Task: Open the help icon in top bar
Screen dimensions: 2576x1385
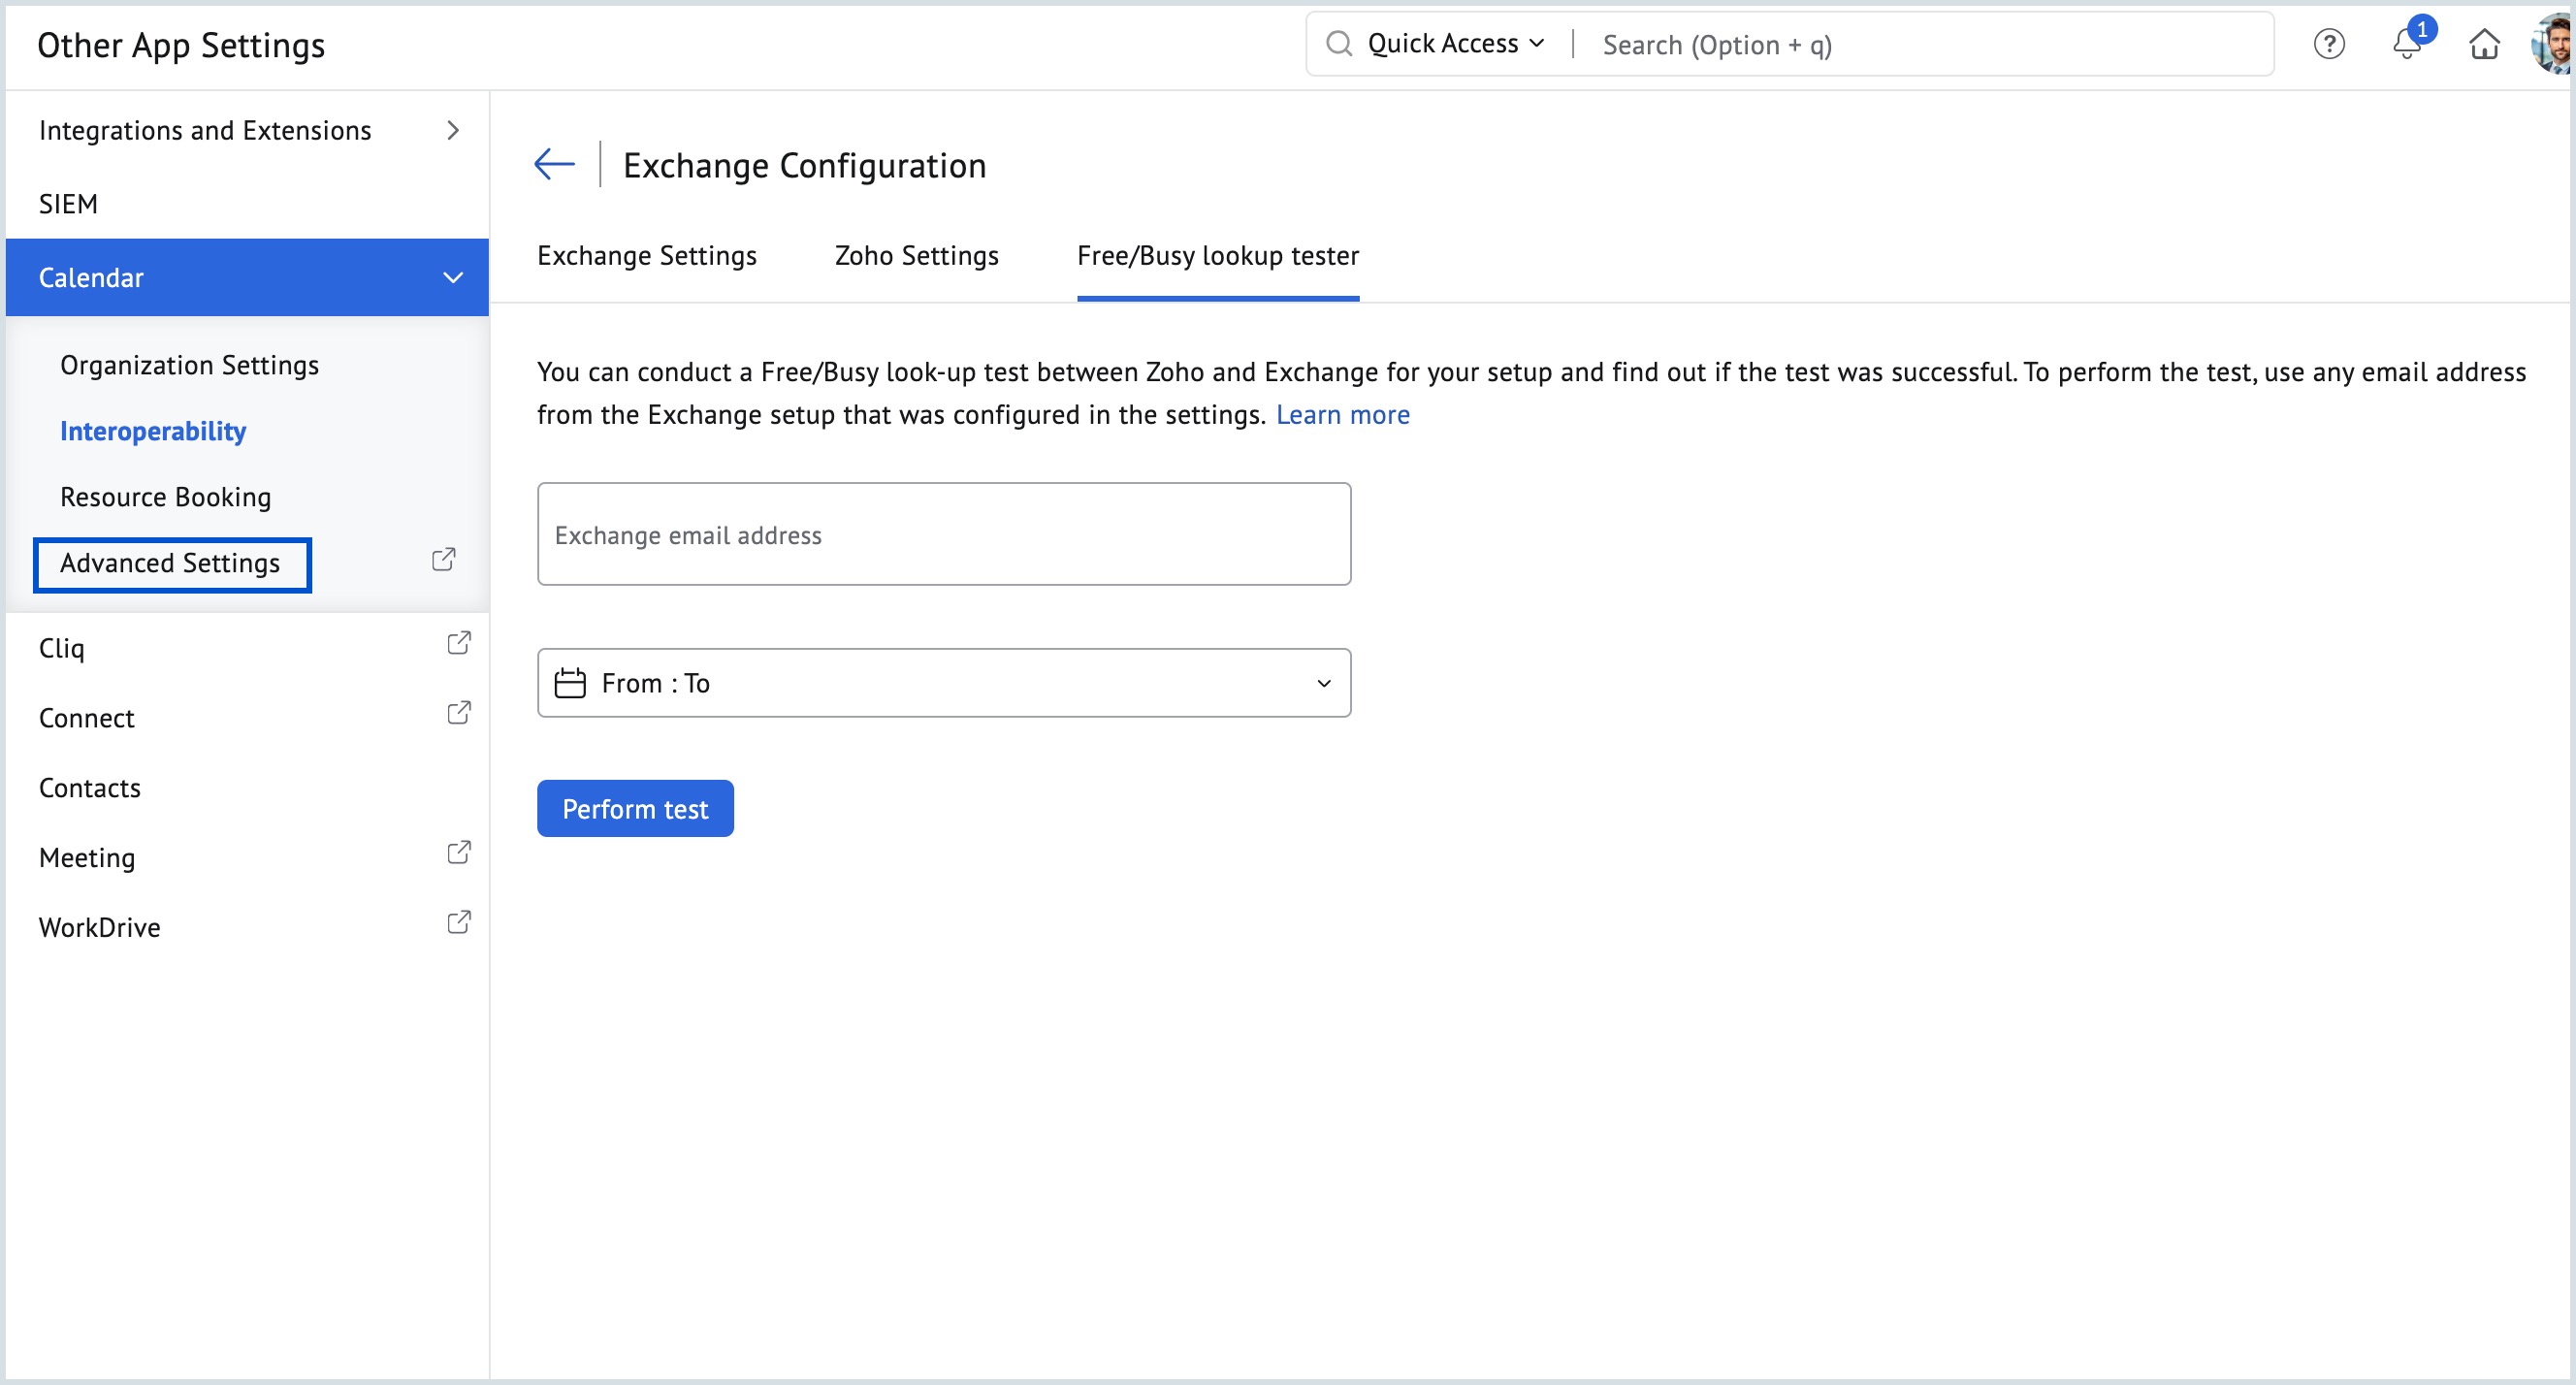Action: pos(2329,44)
